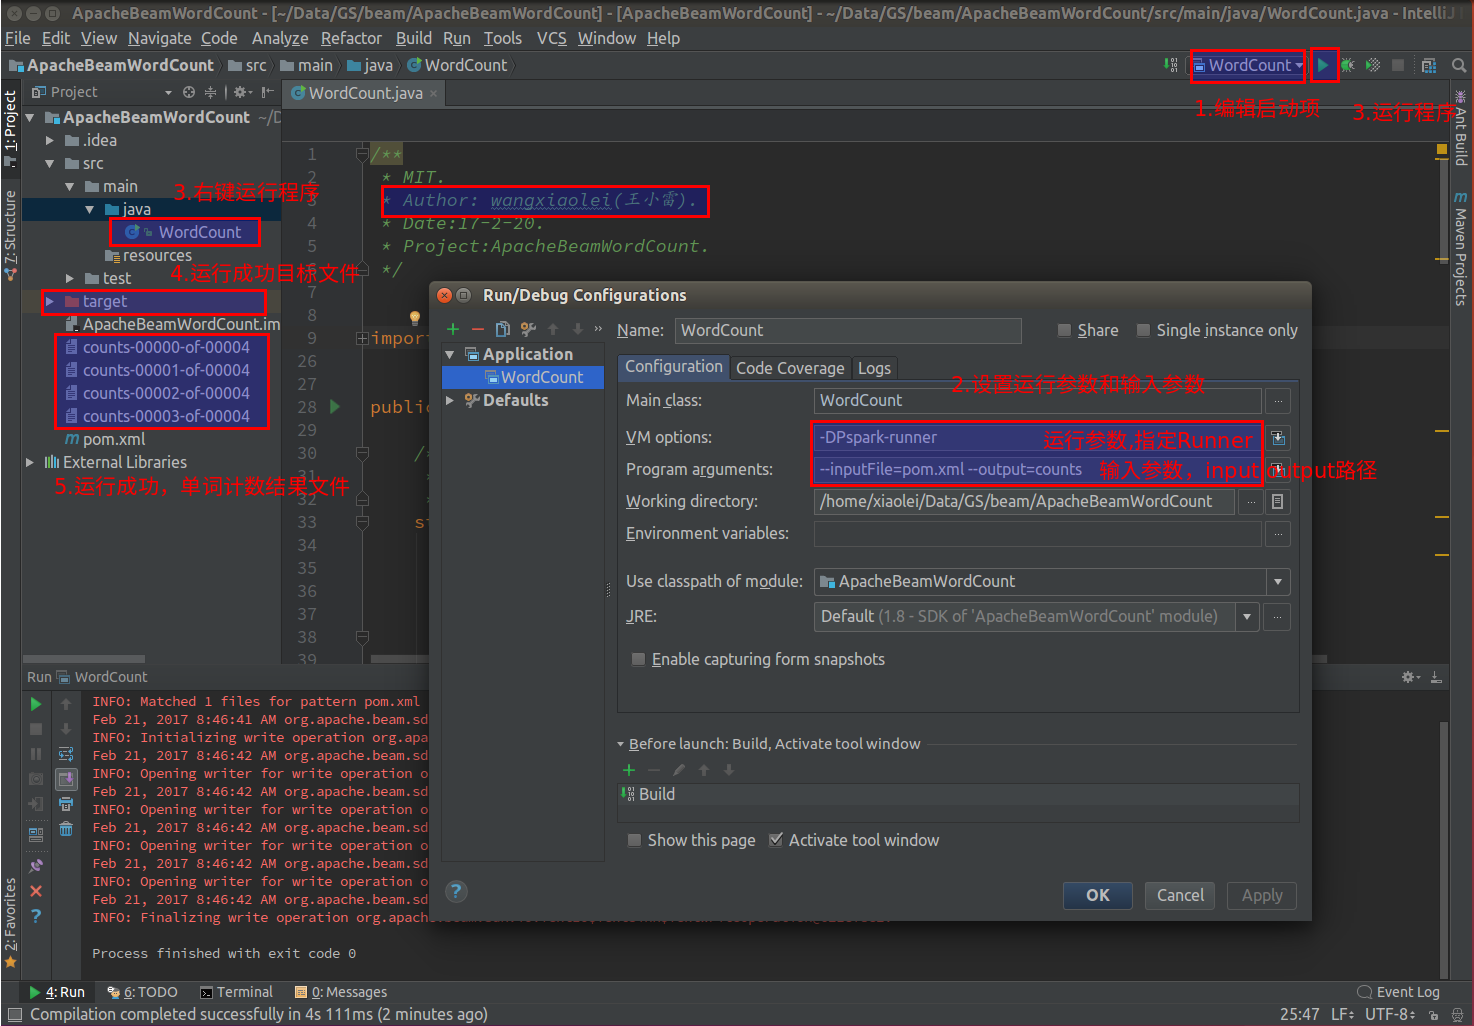1474x1026 pixels.
Task: Click OK in Run/Debug Configurations
Action: pyautogui.click(x=1097, y=895)
